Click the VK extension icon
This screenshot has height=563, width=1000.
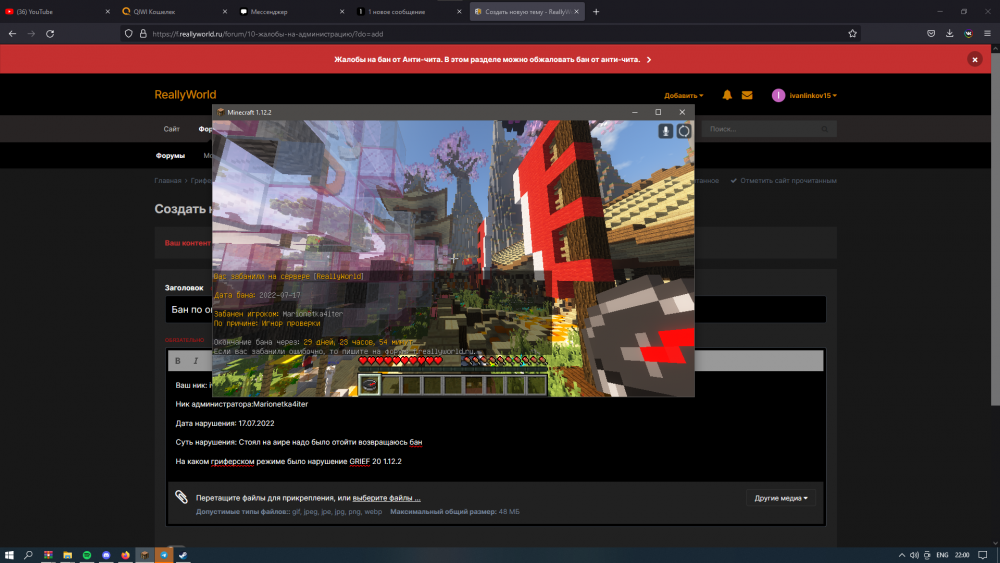968,34
